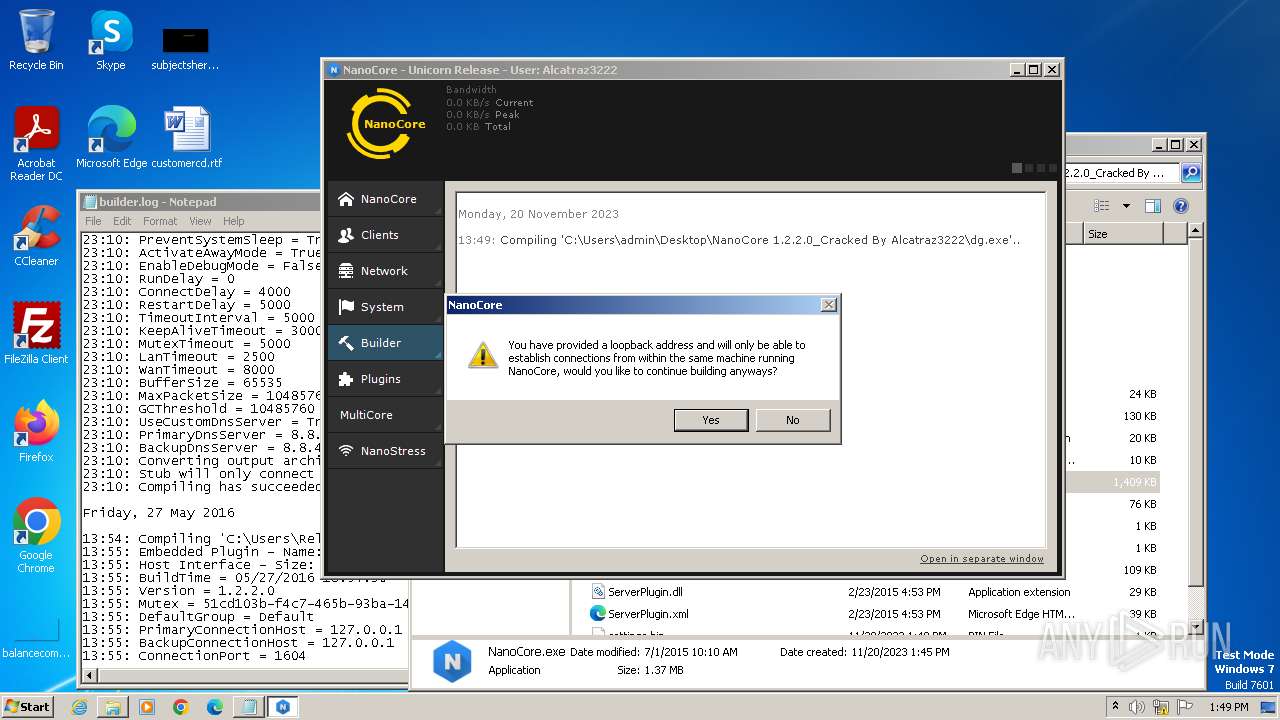The image size is (1280, 720).
Task: Open the MultiCore section
Action: pyautogui.click(x=385, y=415)
